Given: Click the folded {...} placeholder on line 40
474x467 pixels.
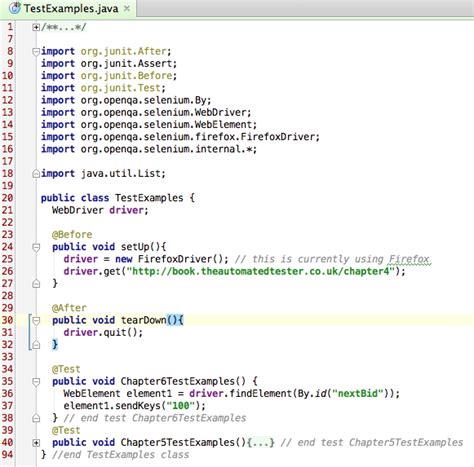Looking at the screenshot, I should coord(261,442).
